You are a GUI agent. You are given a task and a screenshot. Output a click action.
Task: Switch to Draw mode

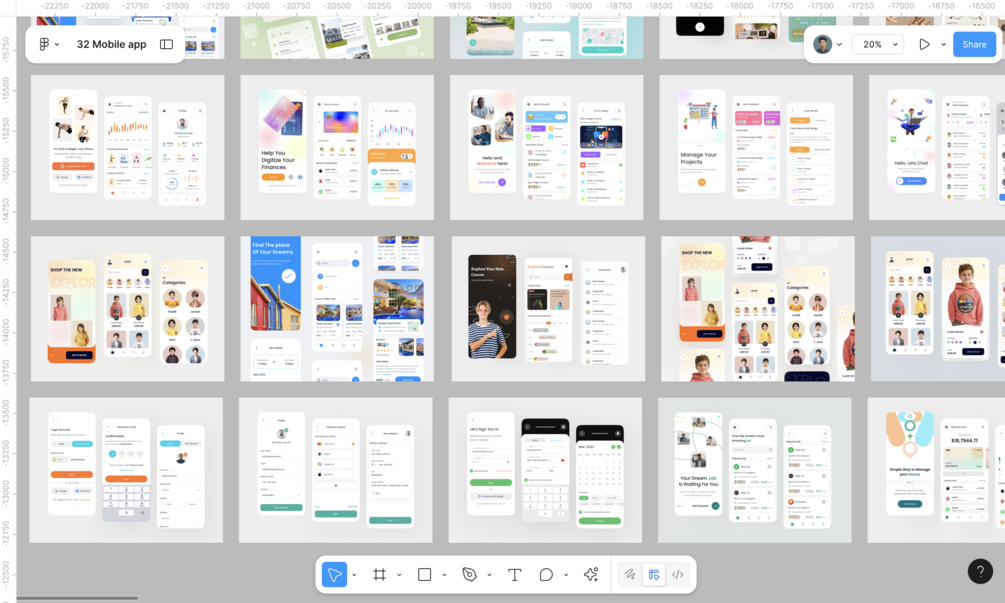(629, 574)
